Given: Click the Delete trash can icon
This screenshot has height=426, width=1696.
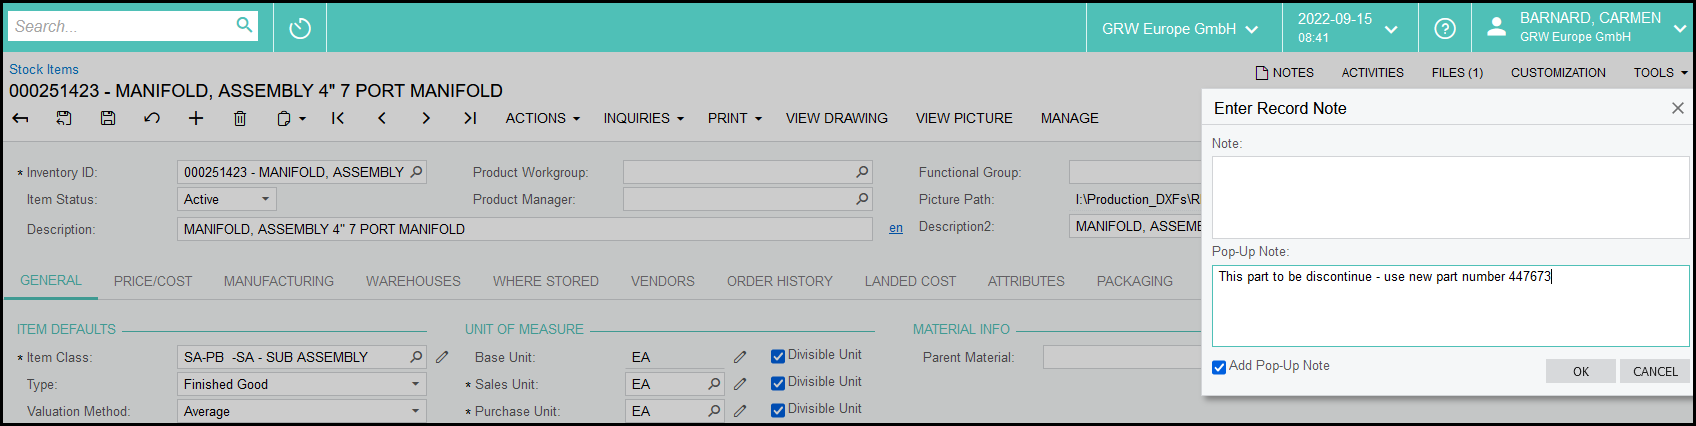Looking at the screenshot, I should click(240, 118).
